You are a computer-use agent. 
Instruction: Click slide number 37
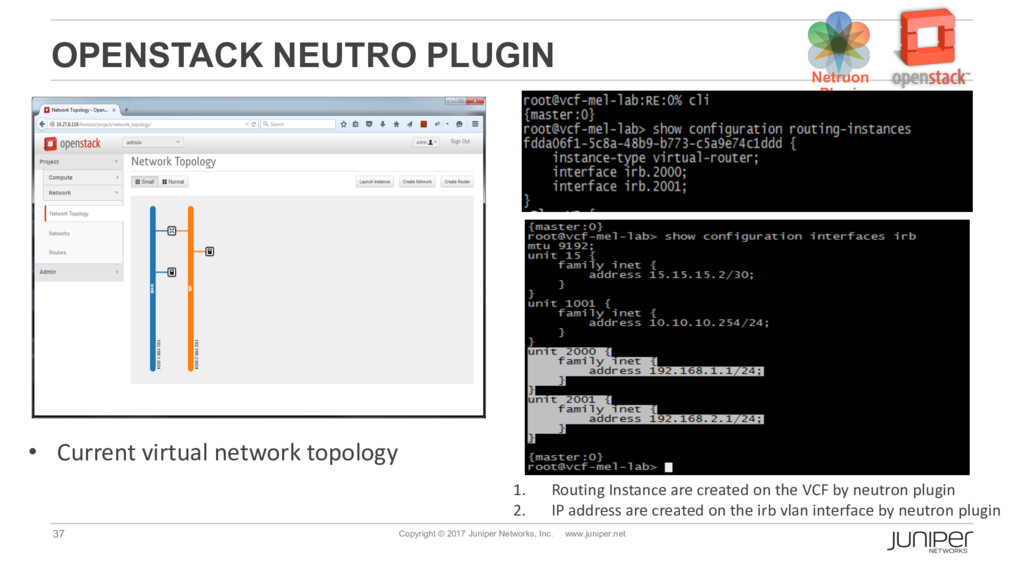[x=59, y=534]
